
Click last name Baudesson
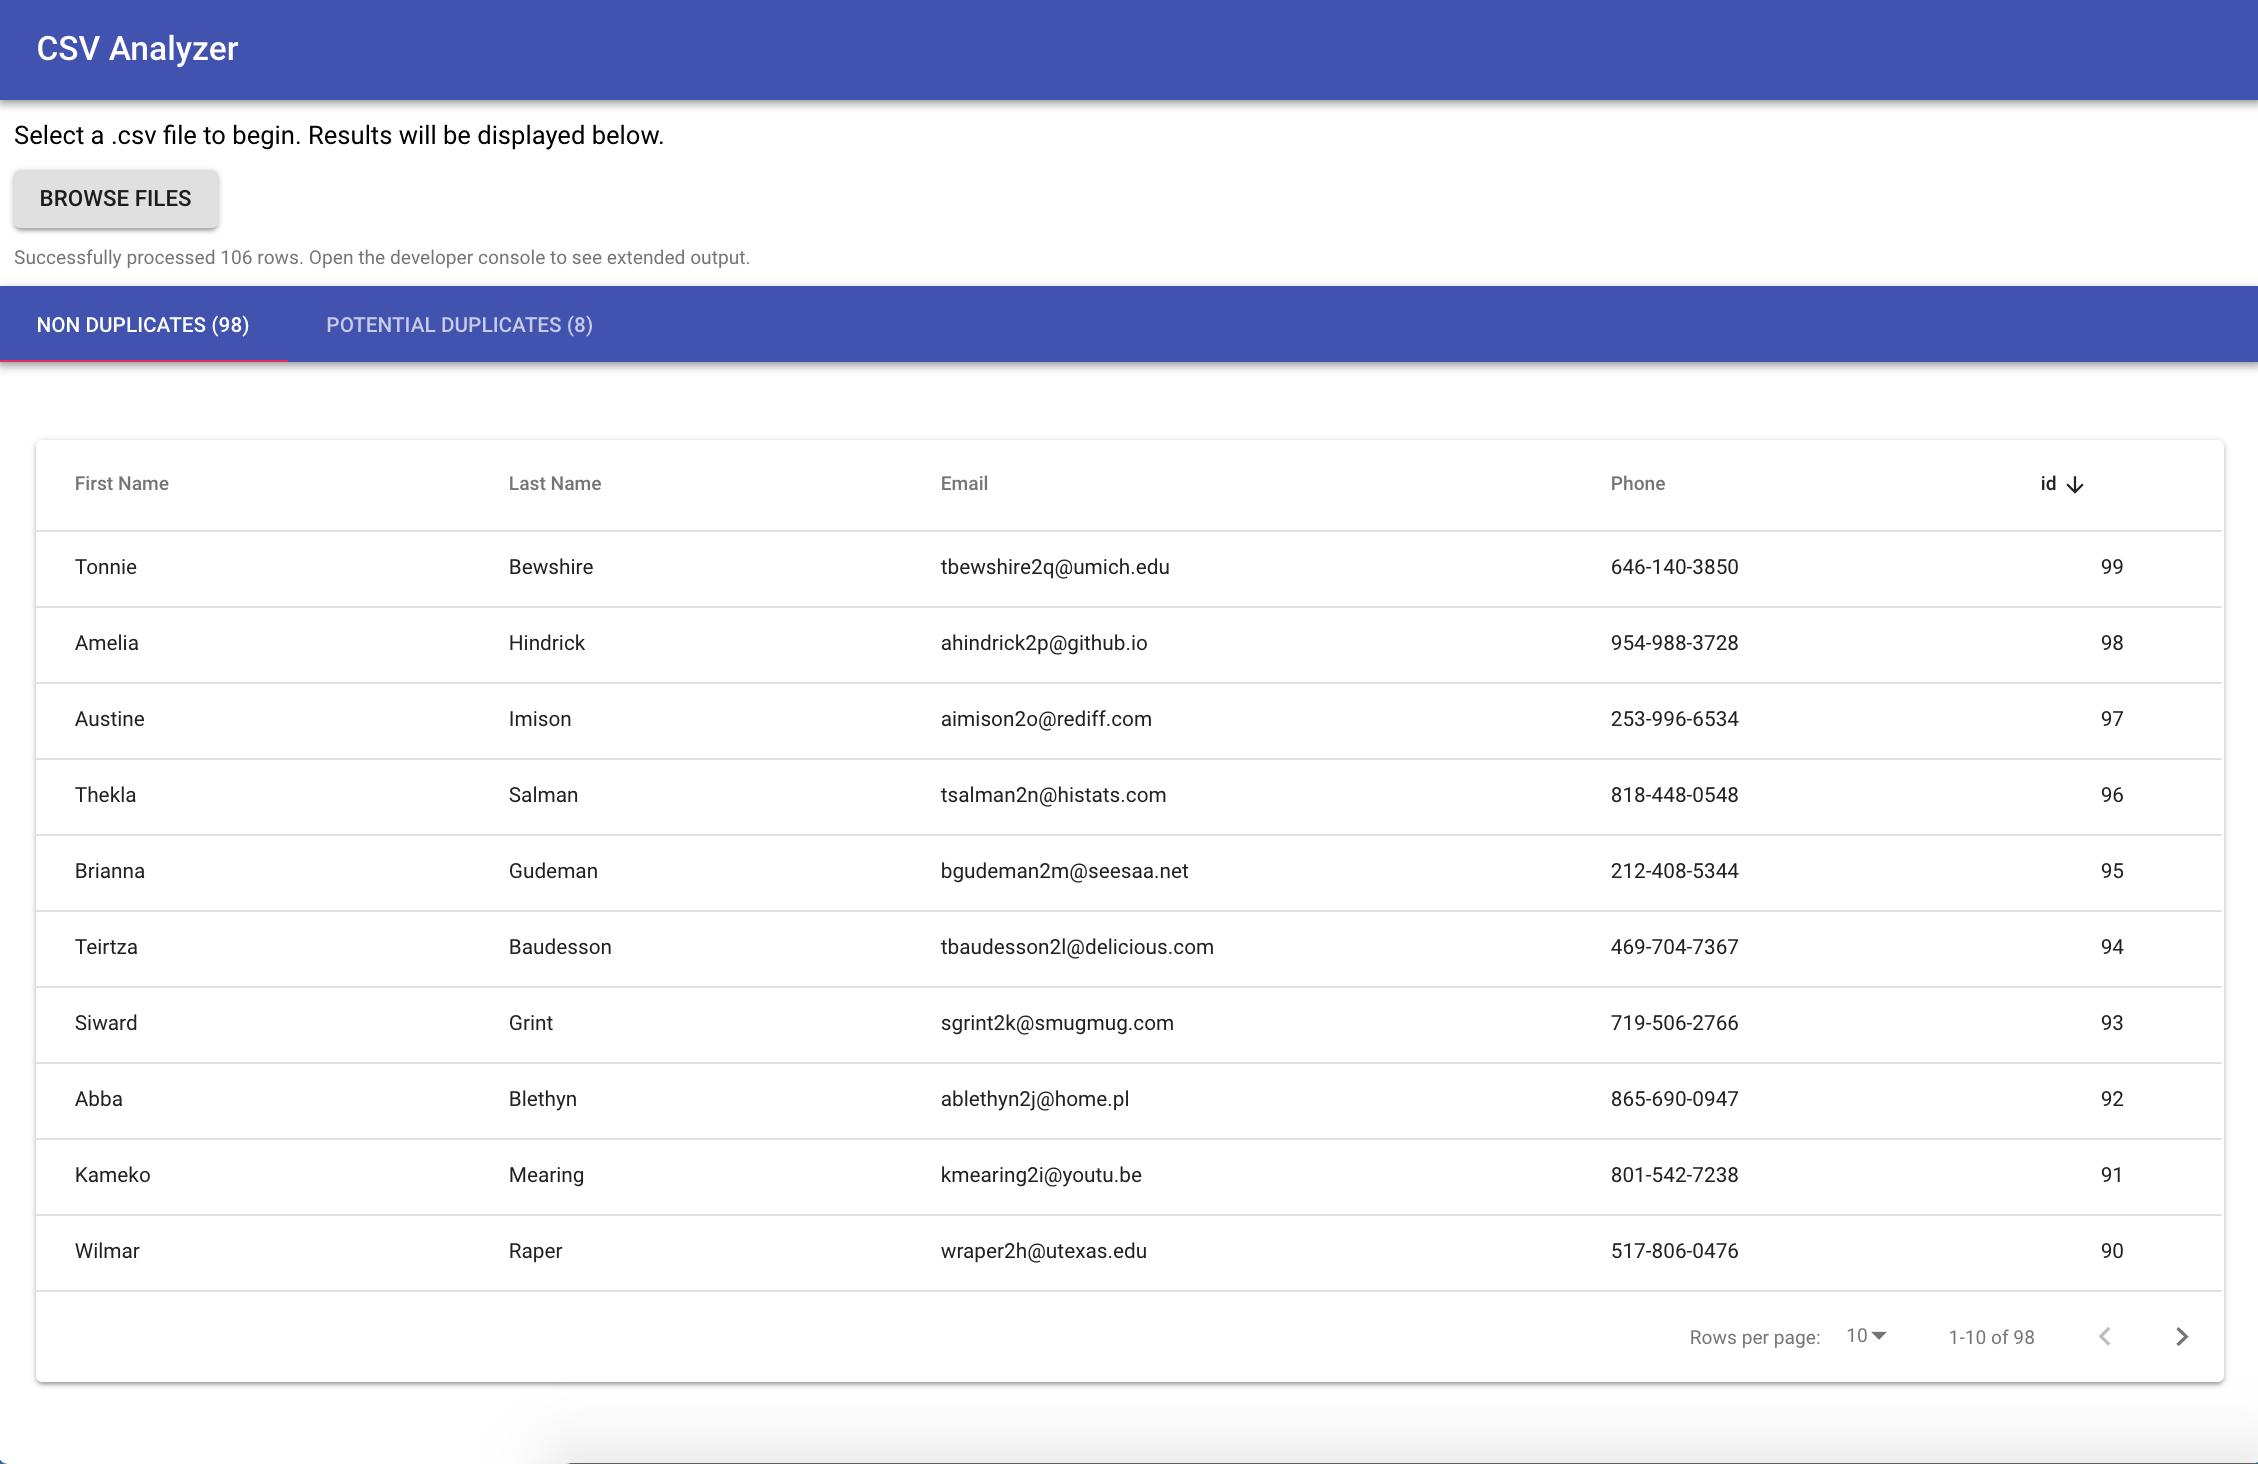(560, 947)
